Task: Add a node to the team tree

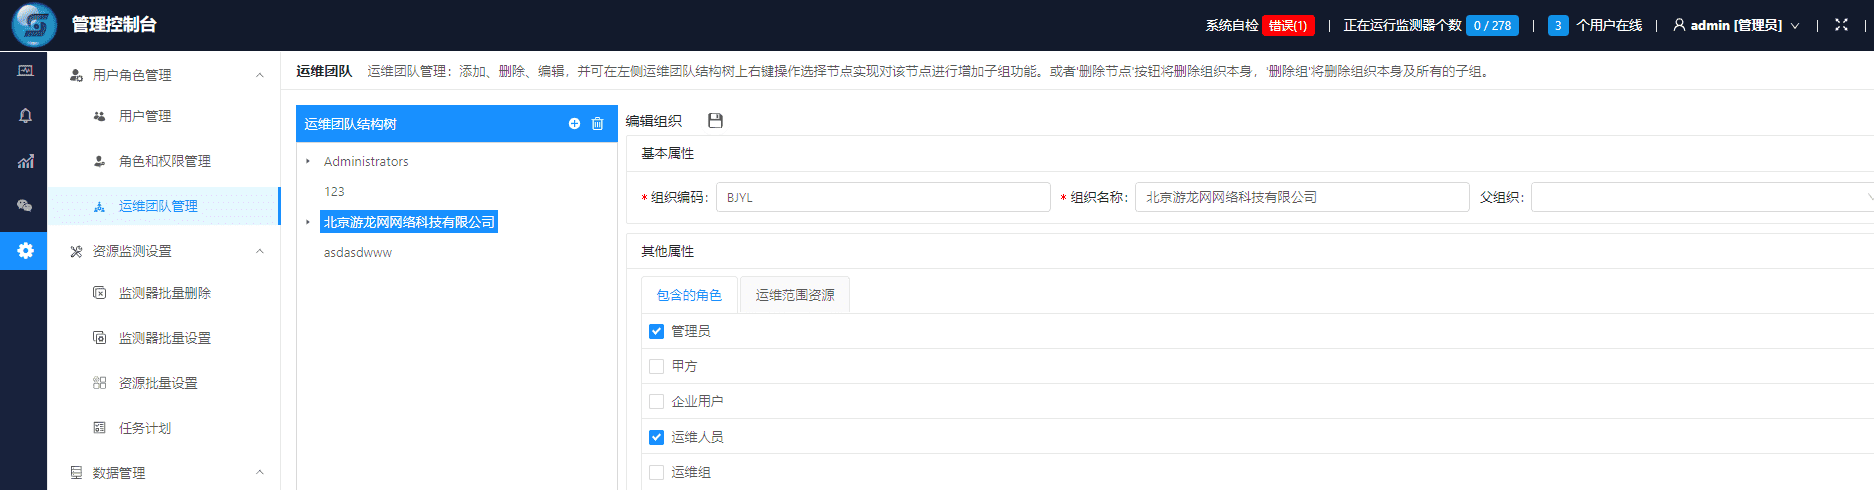Action: 574,124
